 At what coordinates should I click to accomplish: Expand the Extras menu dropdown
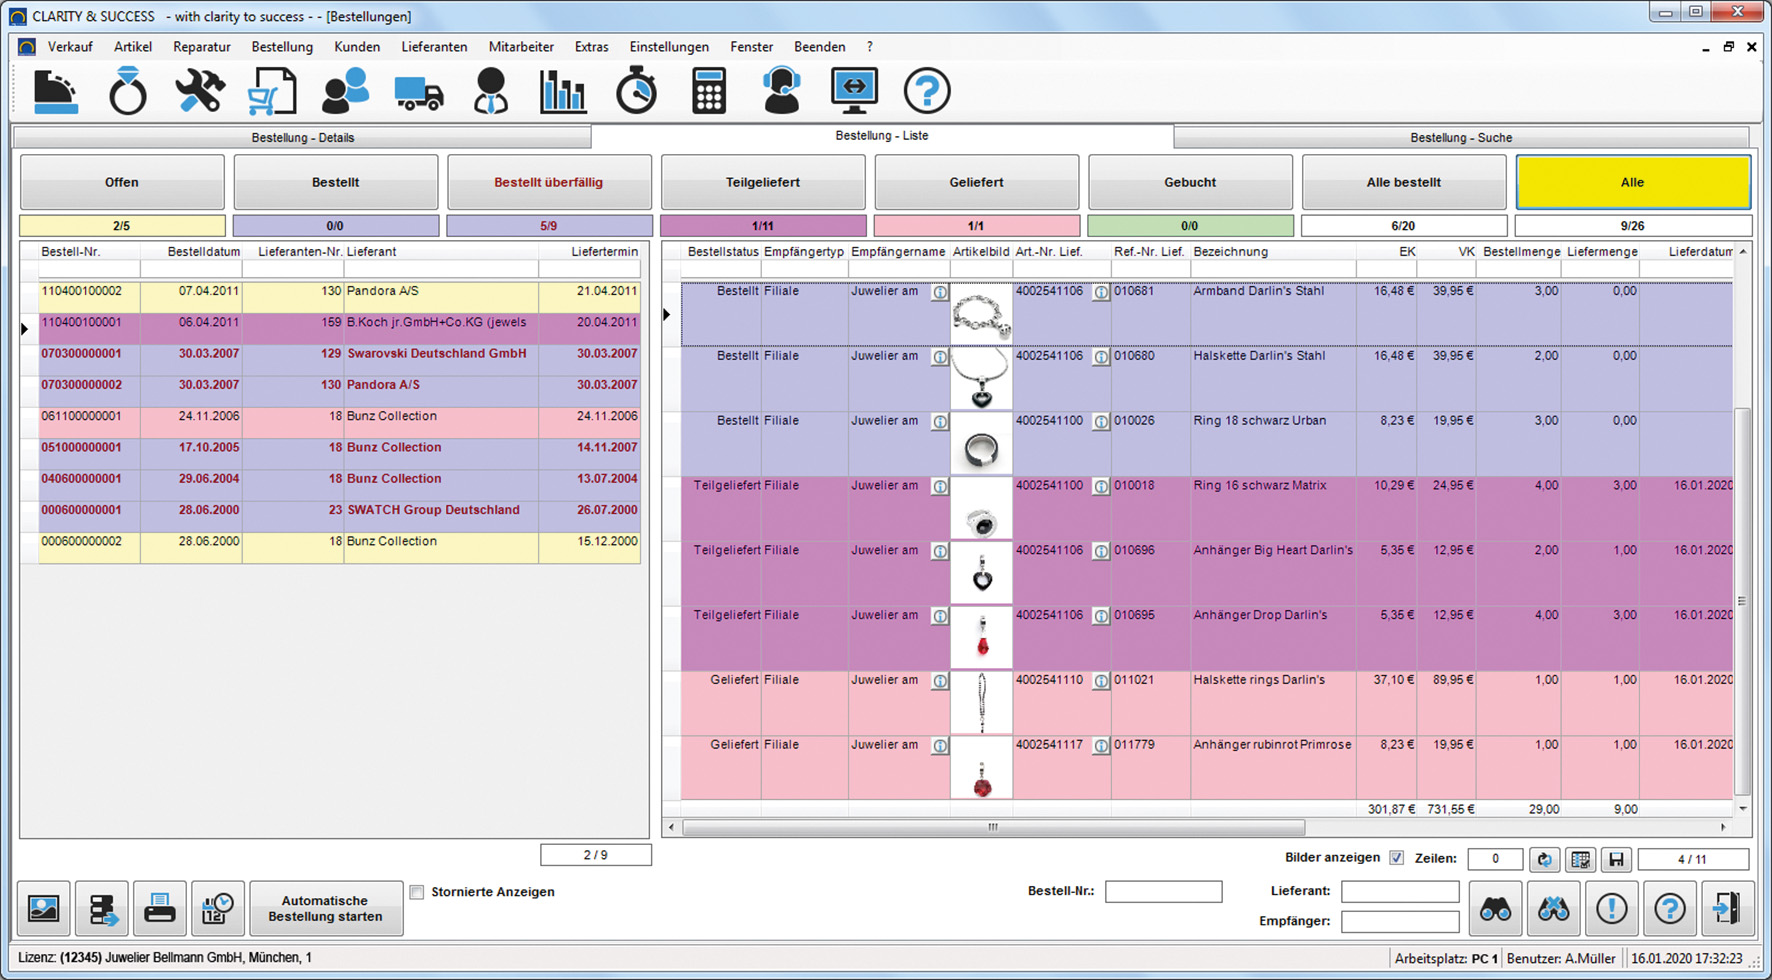click(x=591, y=47)
